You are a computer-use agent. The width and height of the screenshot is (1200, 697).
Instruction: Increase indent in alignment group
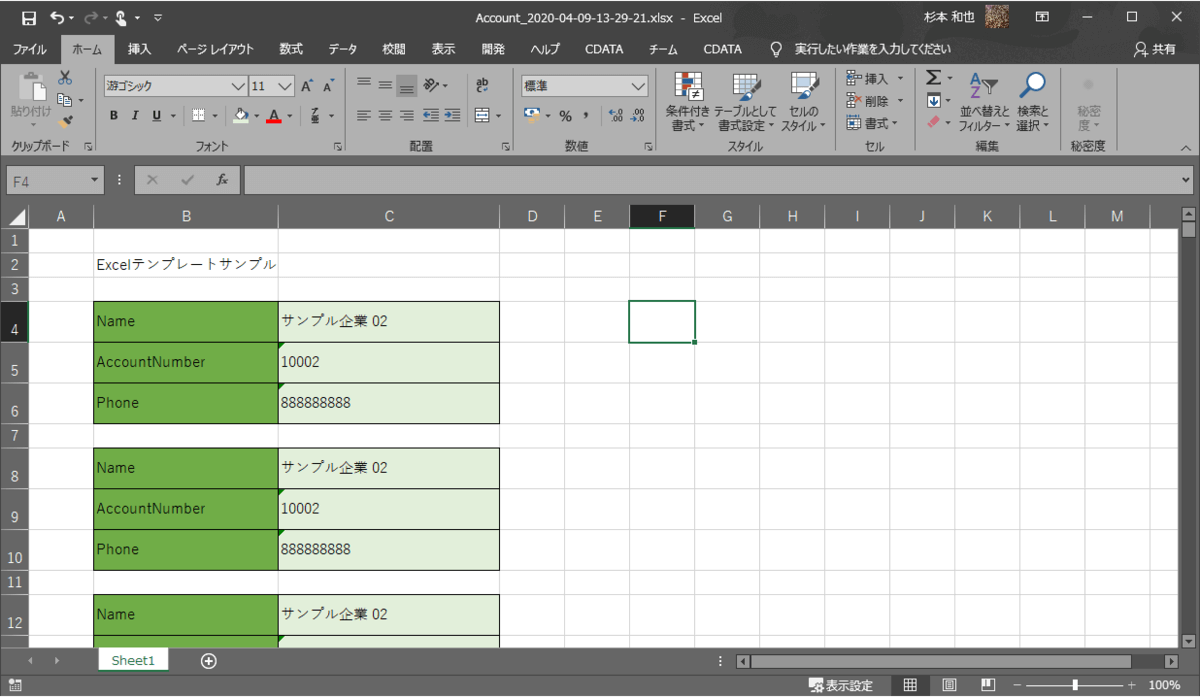[x=451, y=115]
